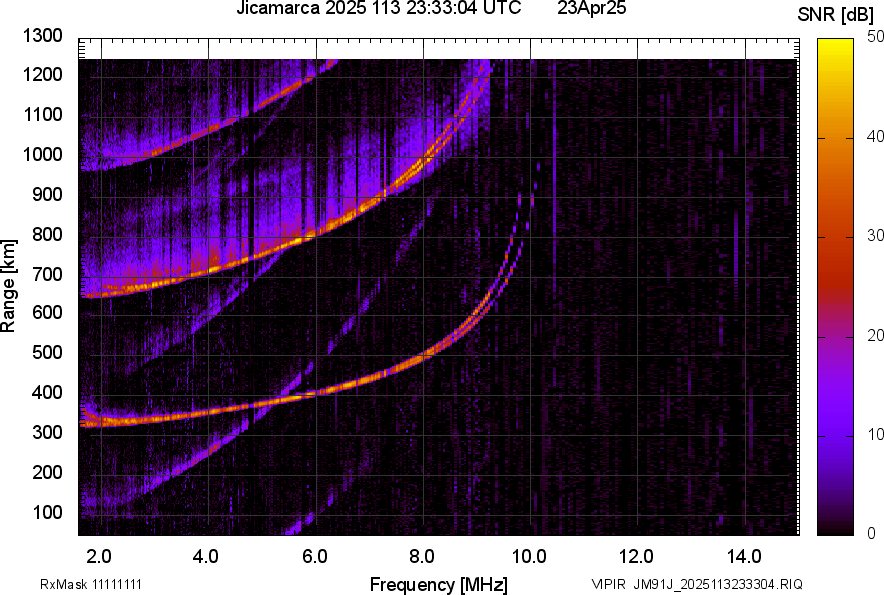Screen dimensions: 884x595
Task: Click the title 'Jicamarca 2025 113 23:33:04 UTC'
Action: [x=378, y=8]
